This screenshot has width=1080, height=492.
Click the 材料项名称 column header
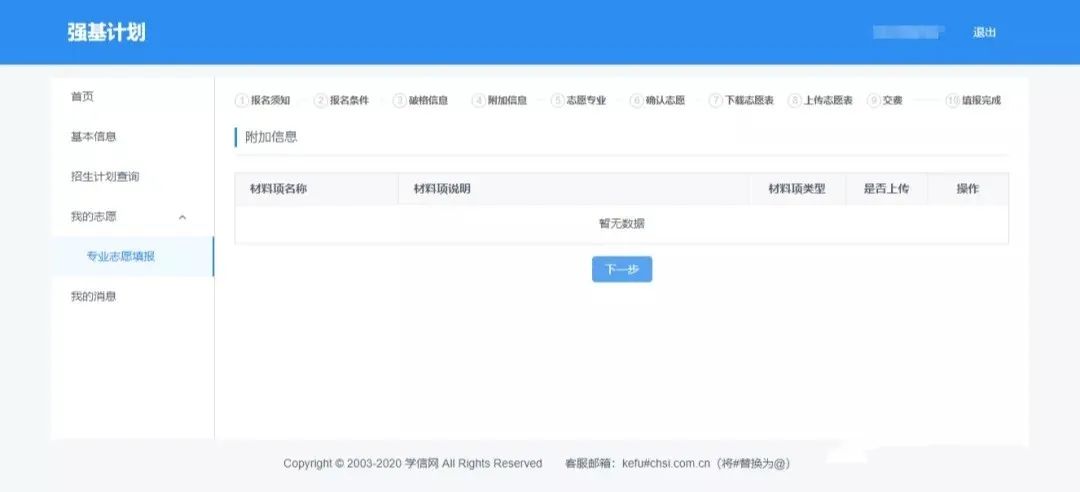click(278, 189)
